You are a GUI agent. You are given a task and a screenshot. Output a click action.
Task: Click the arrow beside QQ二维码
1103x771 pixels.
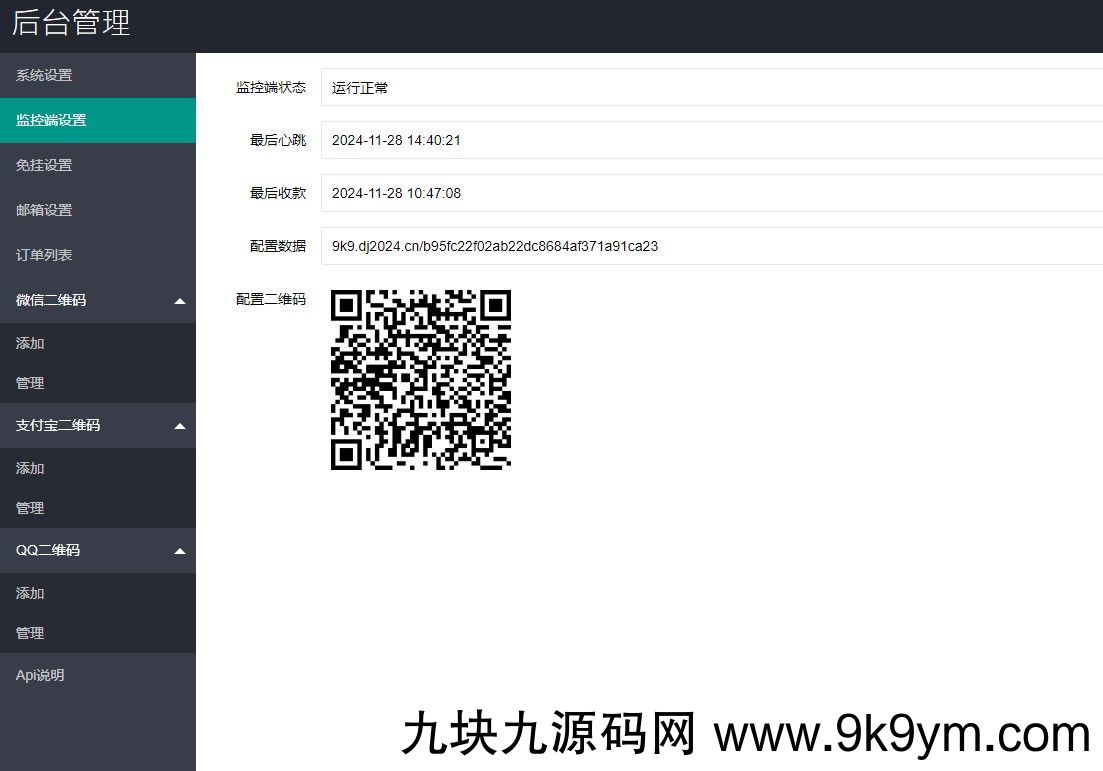180,552
